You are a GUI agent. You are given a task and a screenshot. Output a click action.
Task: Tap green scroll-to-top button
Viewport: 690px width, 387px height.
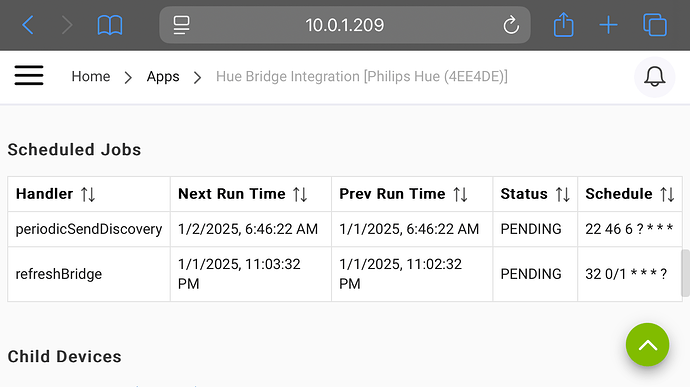tap(647, 345)
